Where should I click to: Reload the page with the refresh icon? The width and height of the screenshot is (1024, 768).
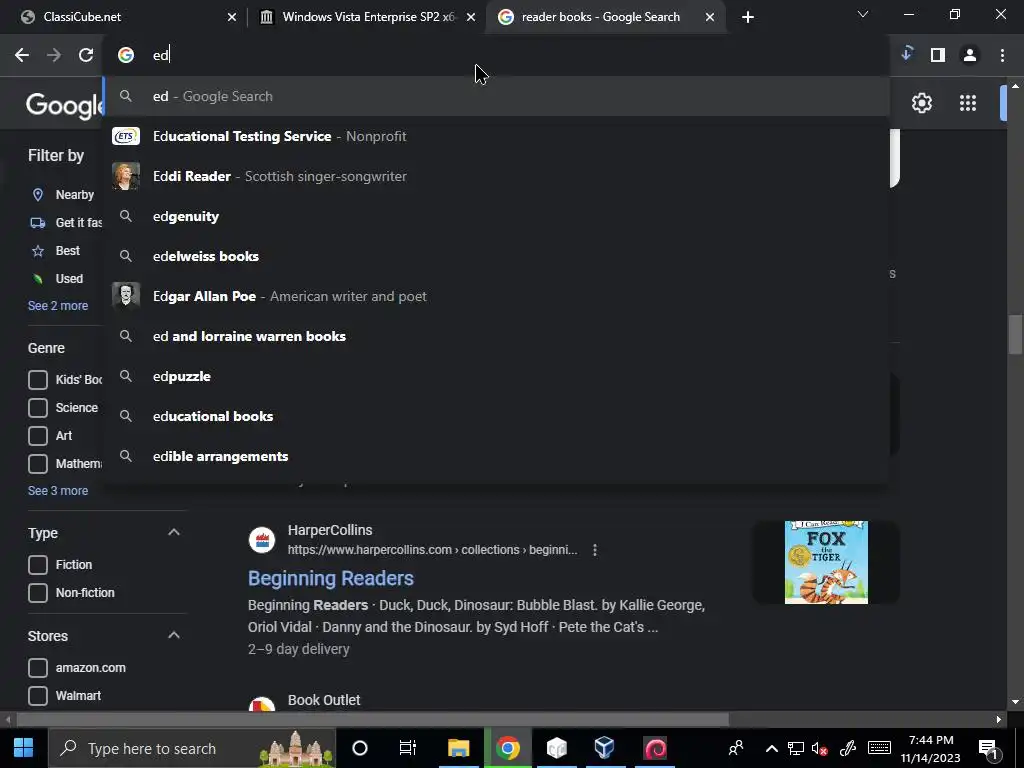(x=86, y=56)
